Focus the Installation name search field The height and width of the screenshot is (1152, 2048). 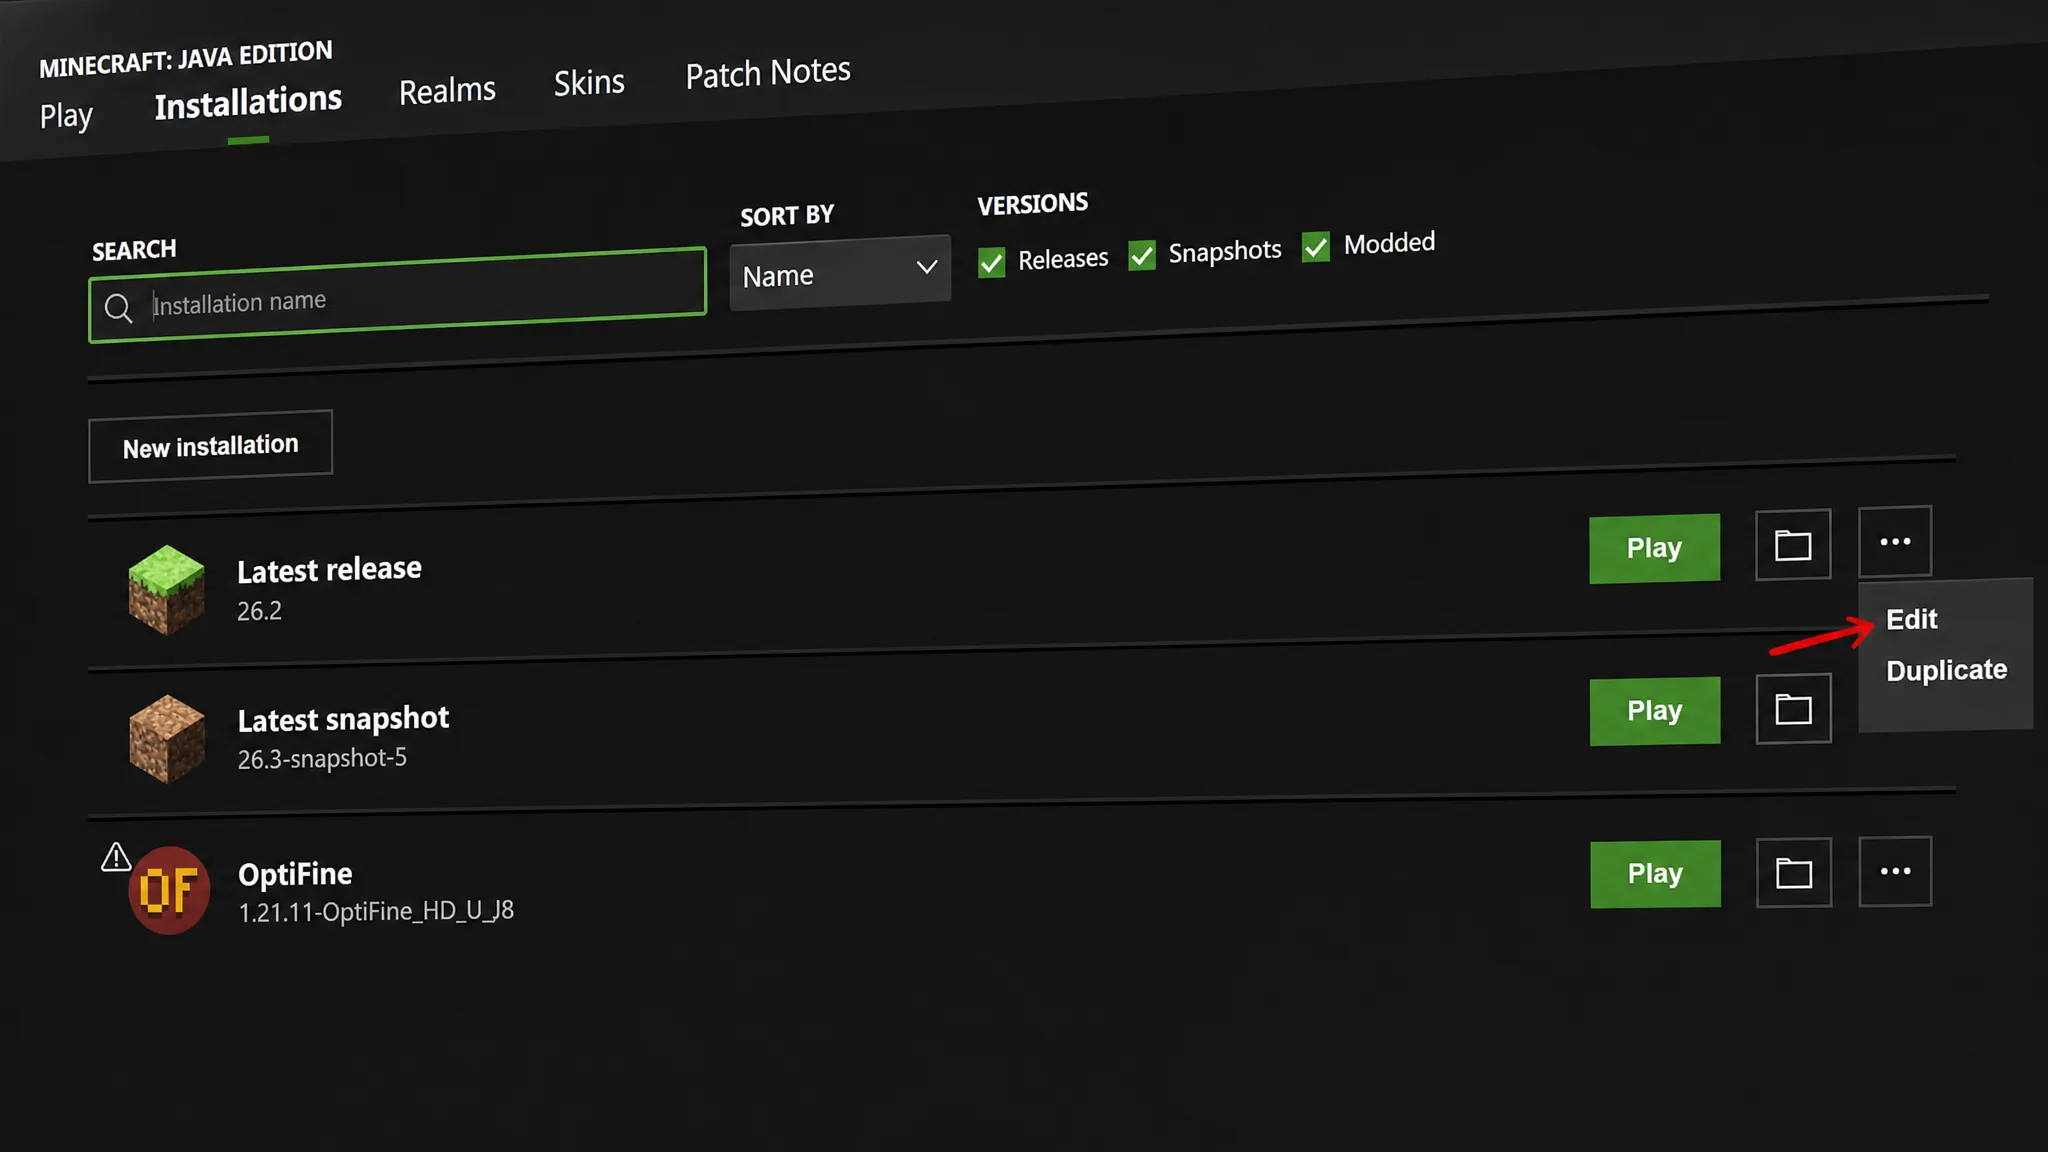pyautogui.click(x=397, y=295)
